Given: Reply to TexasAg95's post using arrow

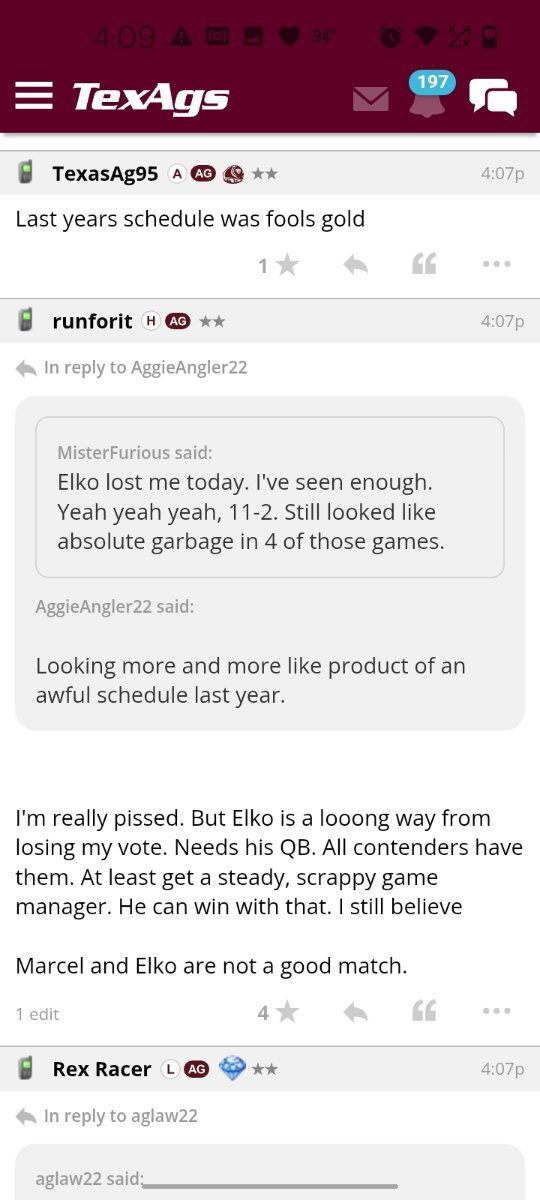Looking at the screenshot, I should (355, 265).
